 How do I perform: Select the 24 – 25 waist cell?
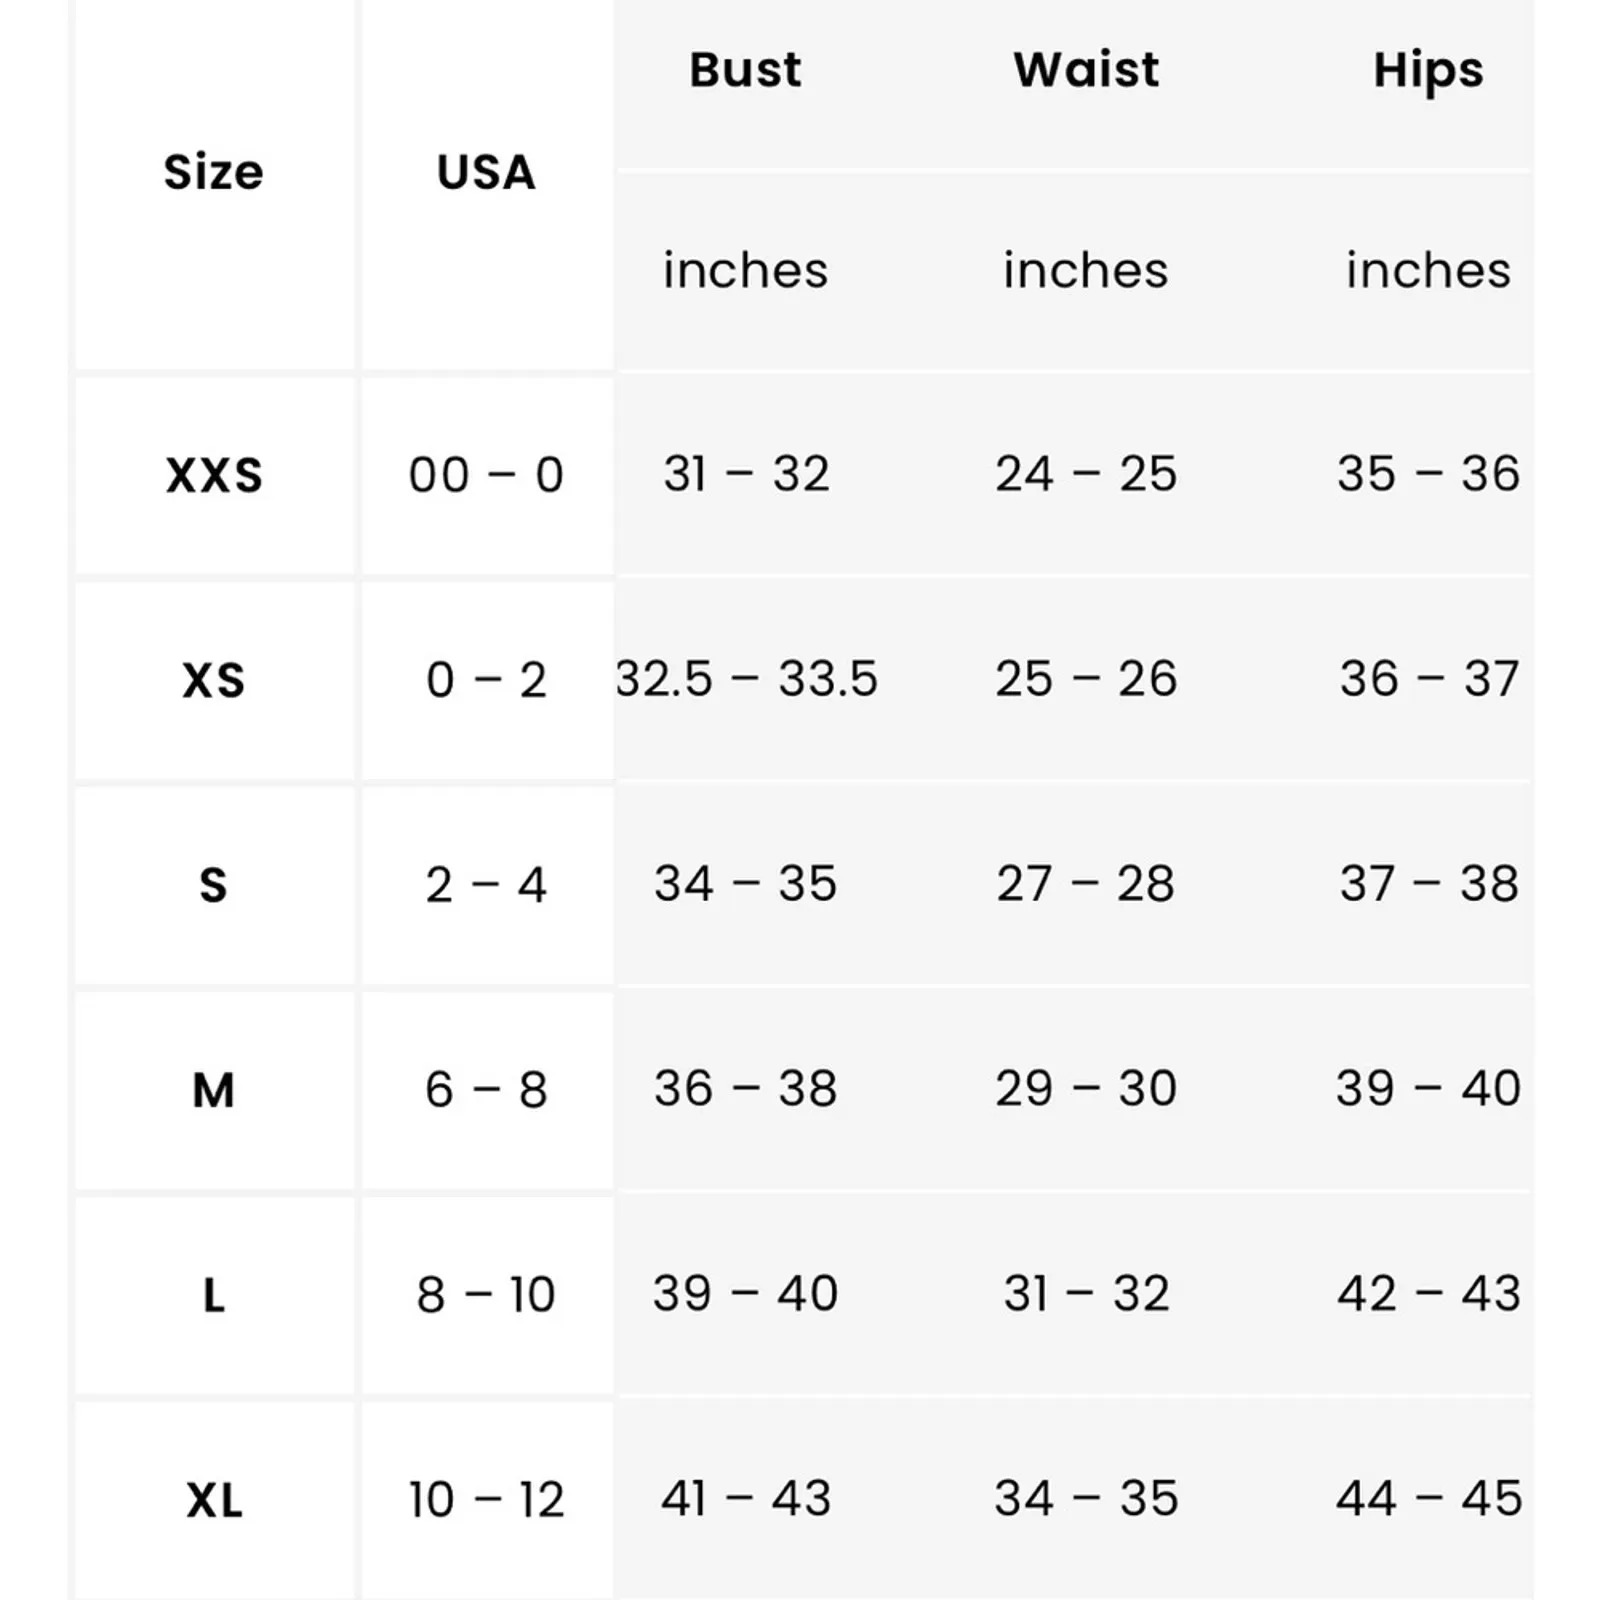coord(1086,474)
